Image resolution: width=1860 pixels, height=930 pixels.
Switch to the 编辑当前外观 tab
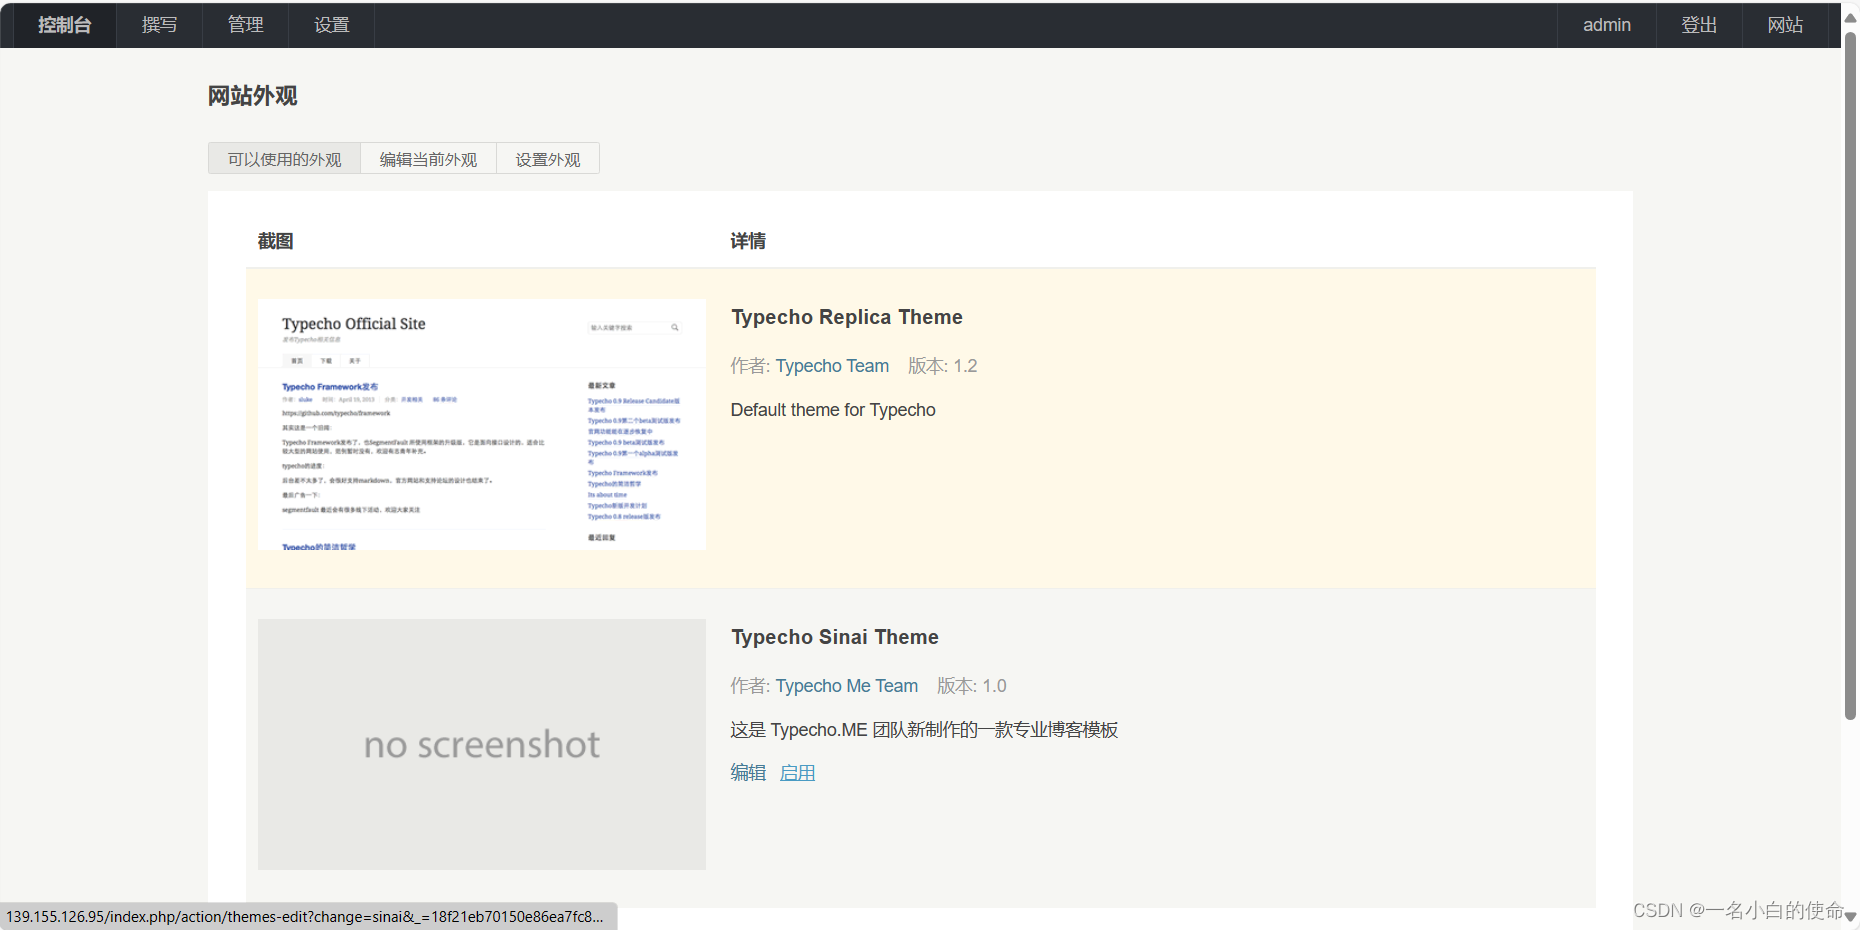click(x=429, y=159)
